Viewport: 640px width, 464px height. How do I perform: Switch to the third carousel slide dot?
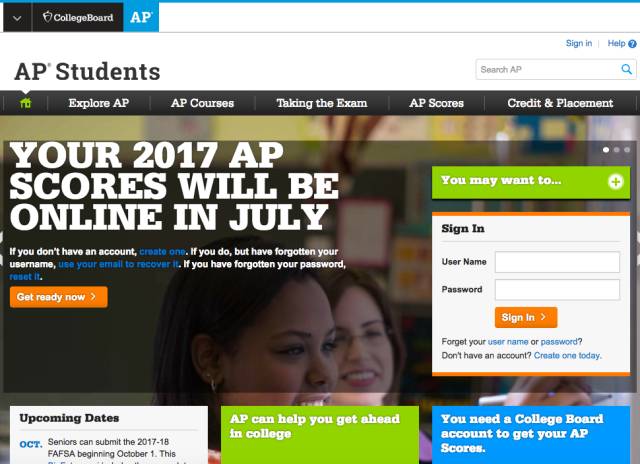(627, 150)
